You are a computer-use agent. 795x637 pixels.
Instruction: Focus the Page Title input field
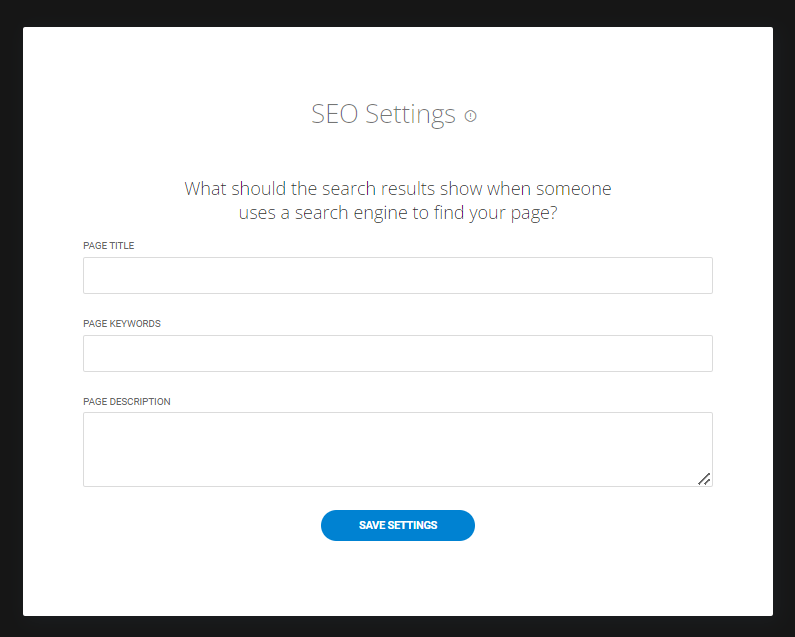click(x=398, y=275)
